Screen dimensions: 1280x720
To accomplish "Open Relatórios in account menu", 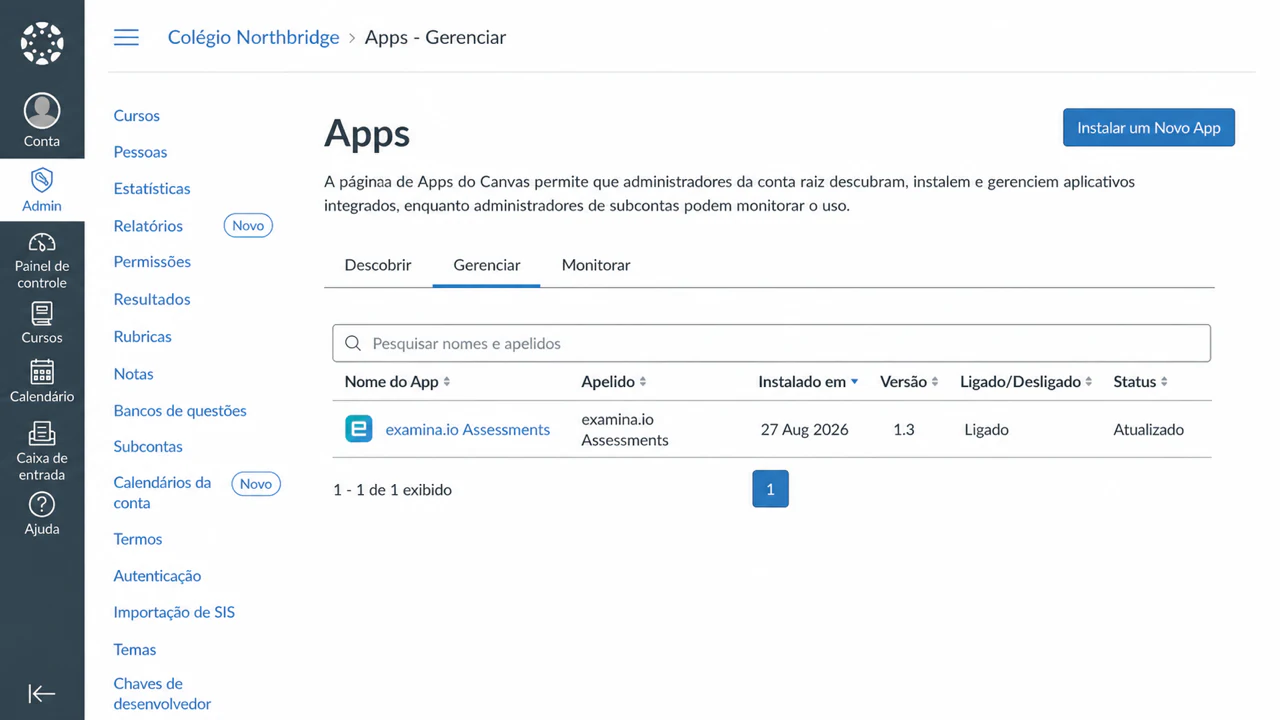I will click(148, 226).
